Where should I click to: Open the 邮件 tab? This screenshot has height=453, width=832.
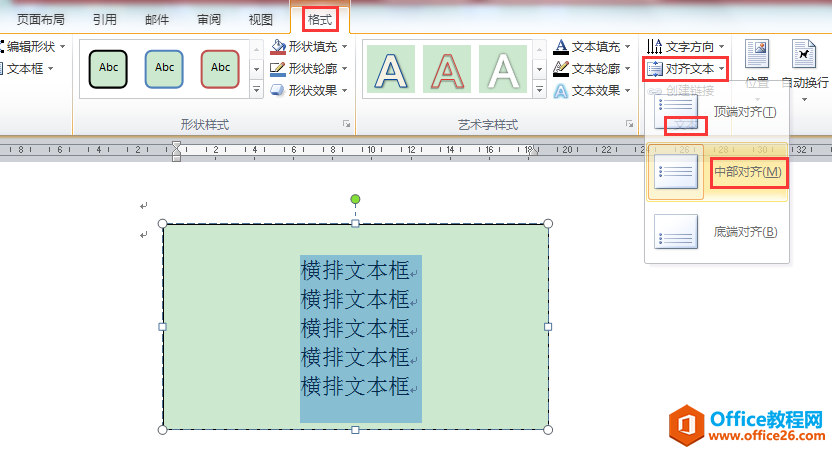(x=157, y=20)
